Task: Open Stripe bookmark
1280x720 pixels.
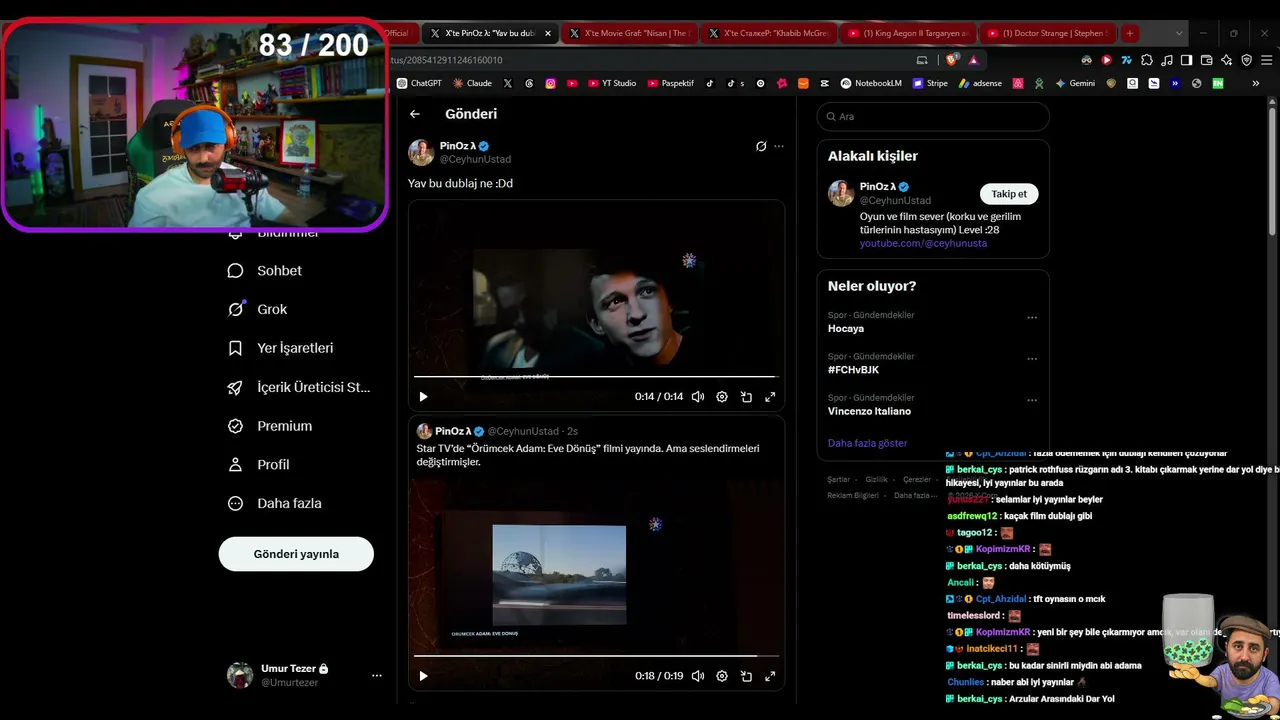Action: point(930,83)
